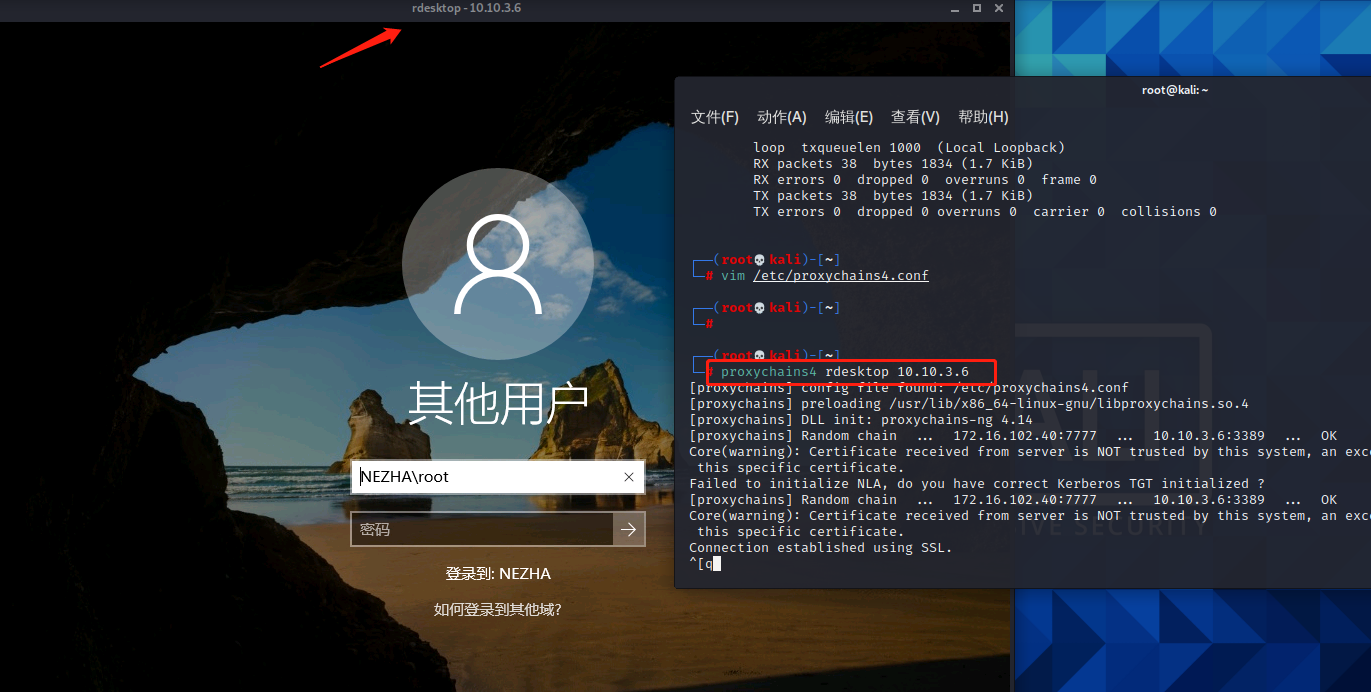Submit the password with the arrow button
1371x692 pixels.
click(x=629, y=530)
